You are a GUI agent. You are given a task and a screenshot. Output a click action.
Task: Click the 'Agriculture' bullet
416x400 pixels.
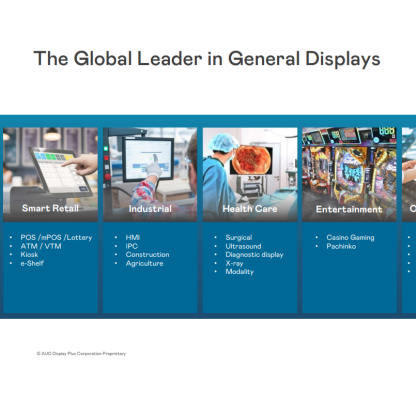point(144,263)
